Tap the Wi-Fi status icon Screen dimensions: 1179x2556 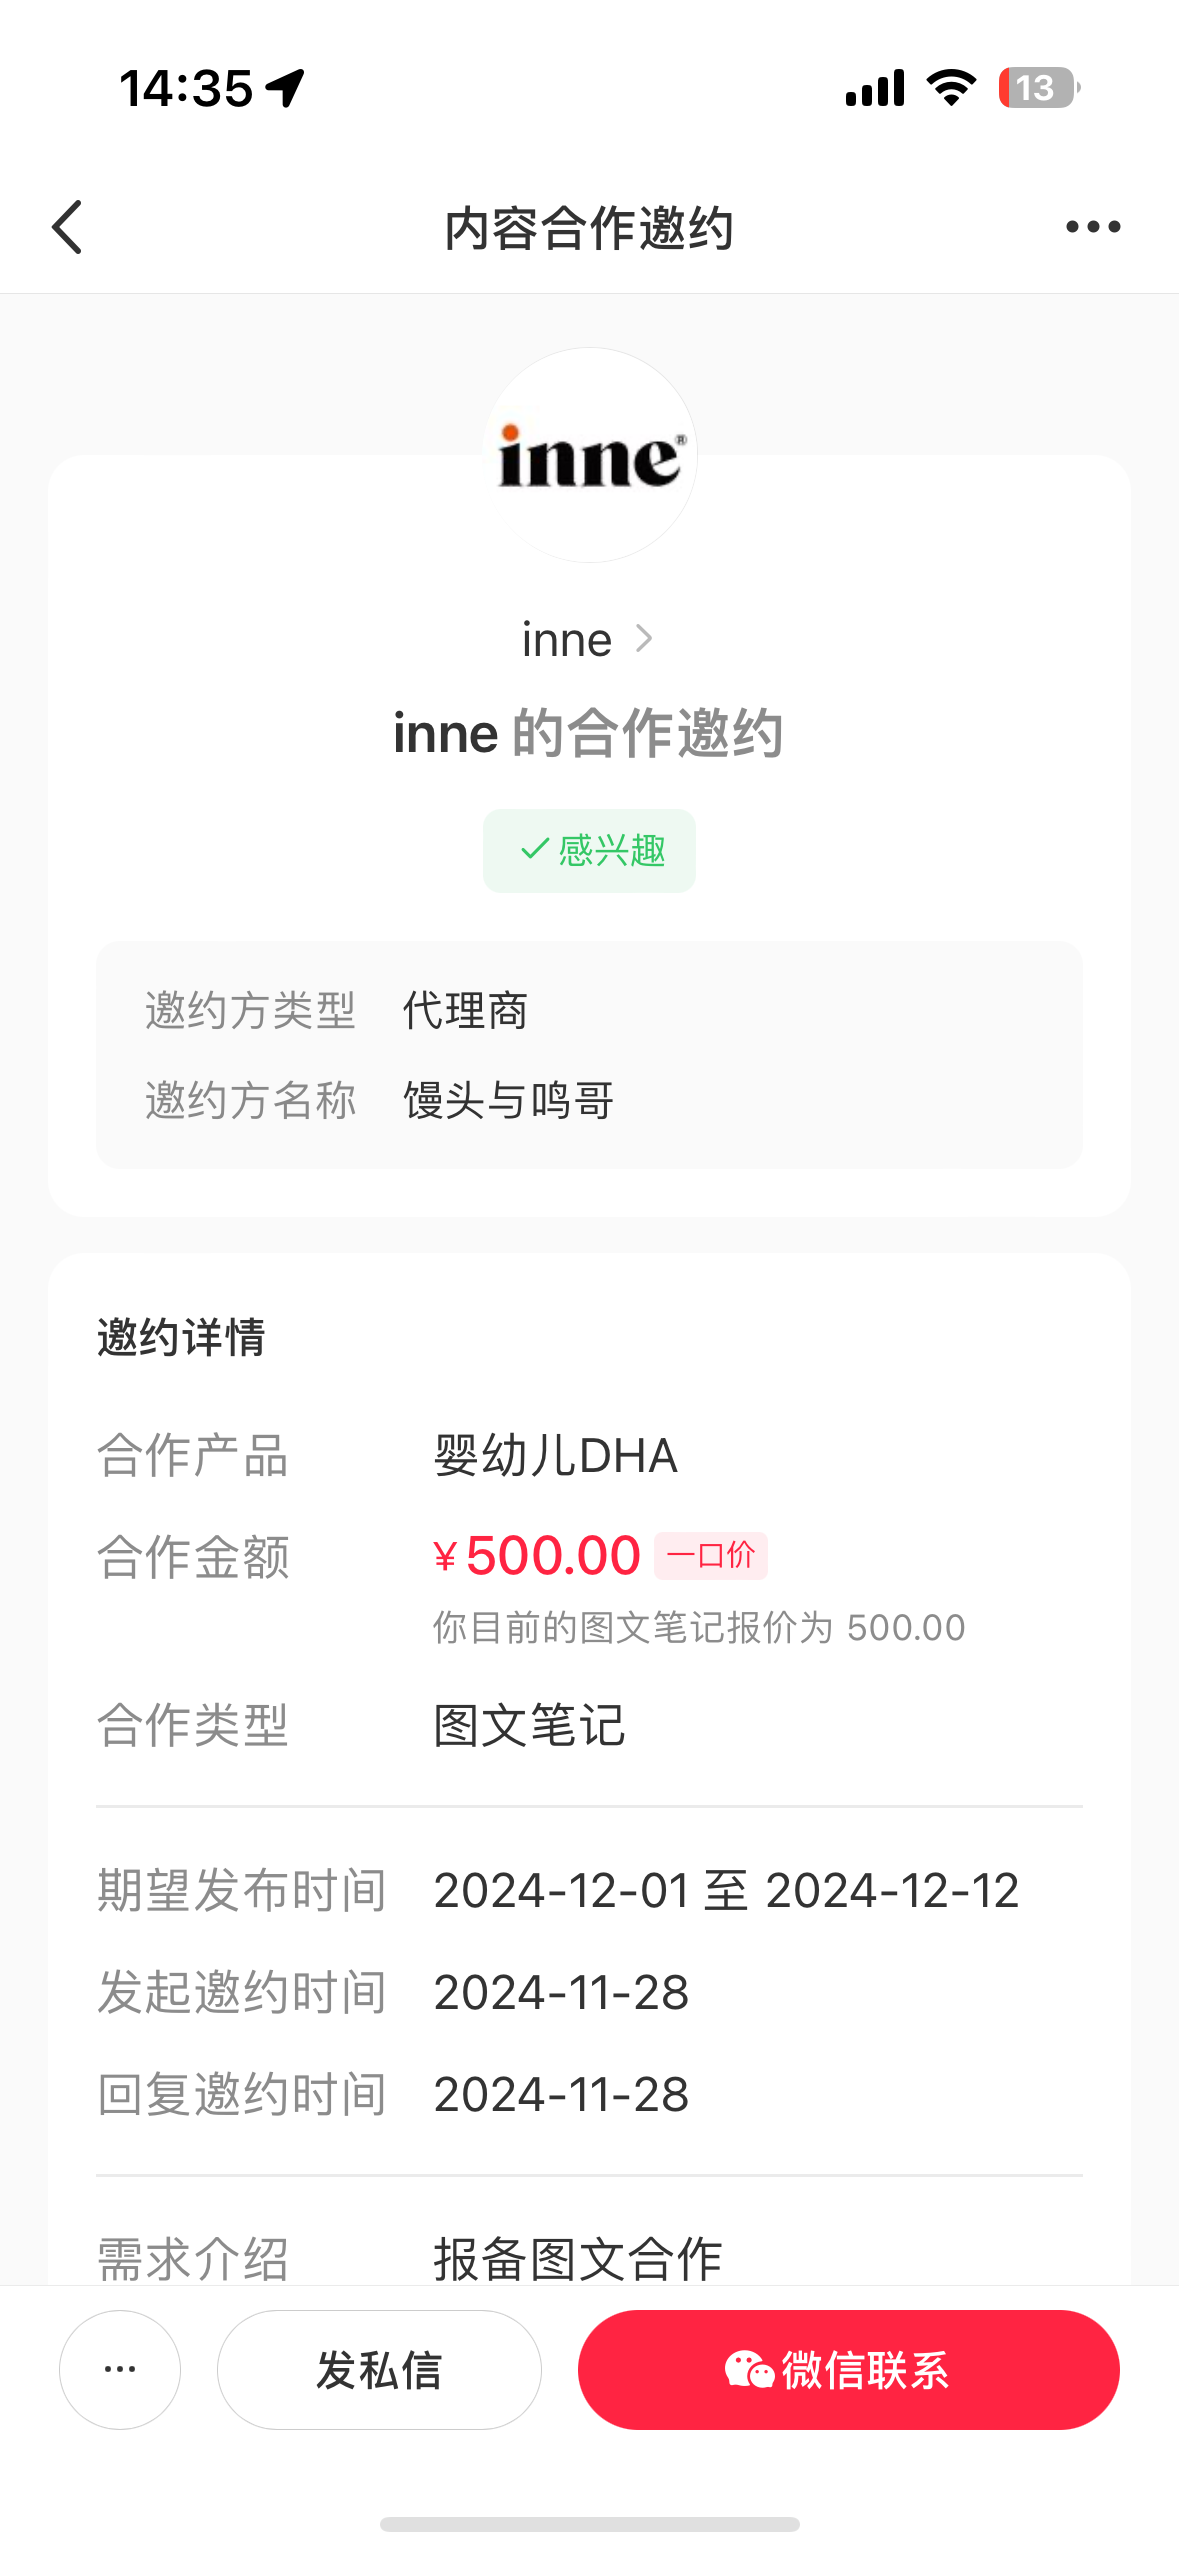tap(951, 88)
